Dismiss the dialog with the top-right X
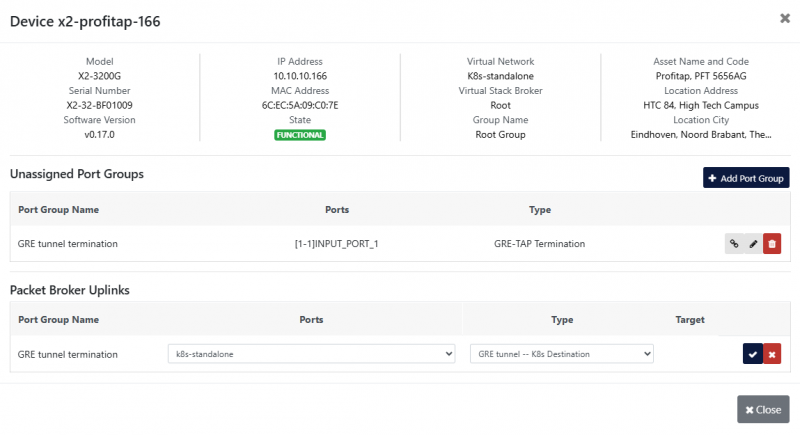Viewport: 800px width, 435px height. pyautogui.click(x=782, y=18)
